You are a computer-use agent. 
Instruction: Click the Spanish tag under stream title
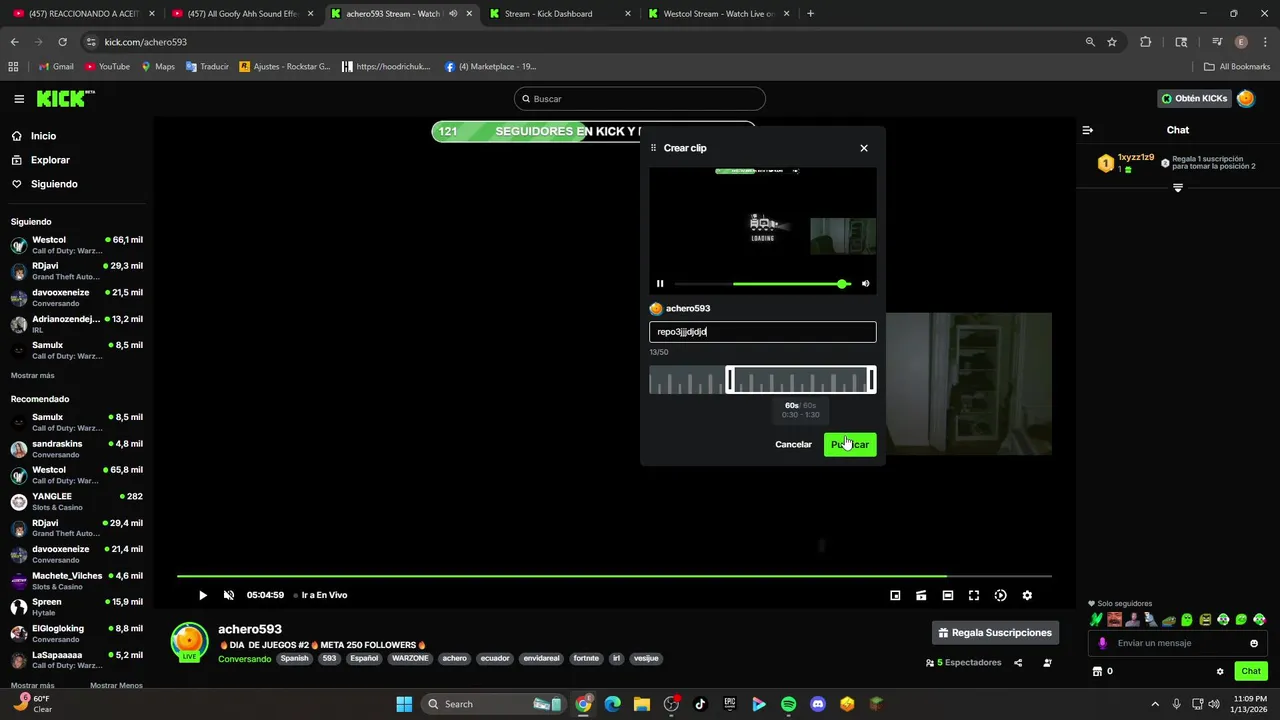pyautogui.click(x=294, y=659)
